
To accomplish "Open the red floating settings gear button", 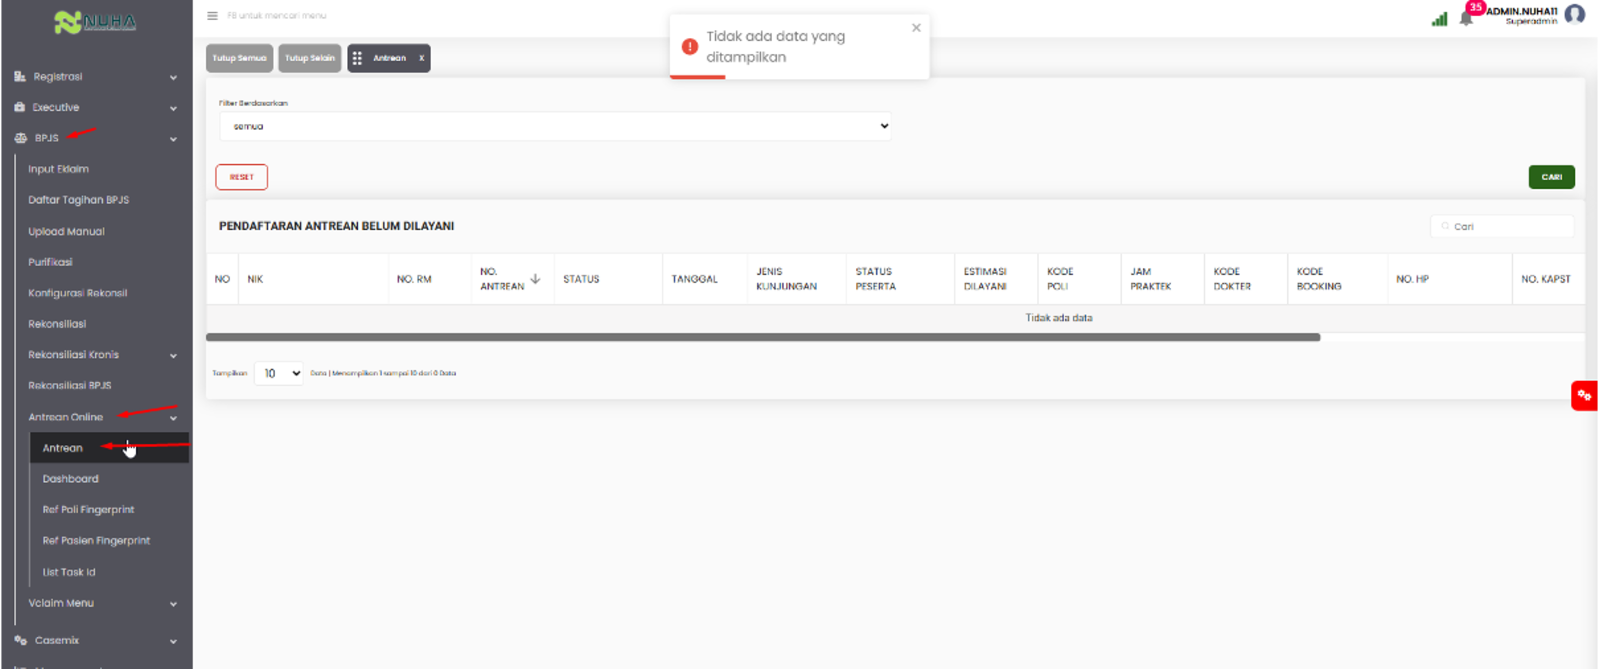I will (1584, 396).
